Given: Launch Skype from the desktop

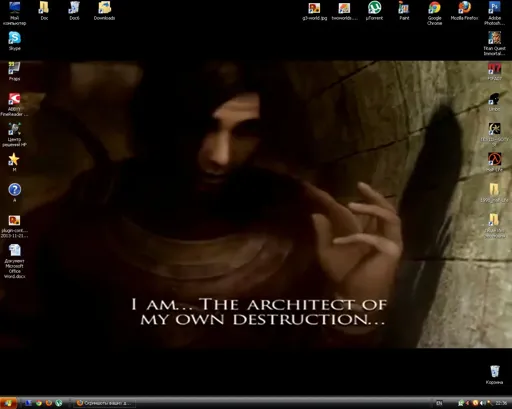Looking at the screenshot, I should [14, 41].
